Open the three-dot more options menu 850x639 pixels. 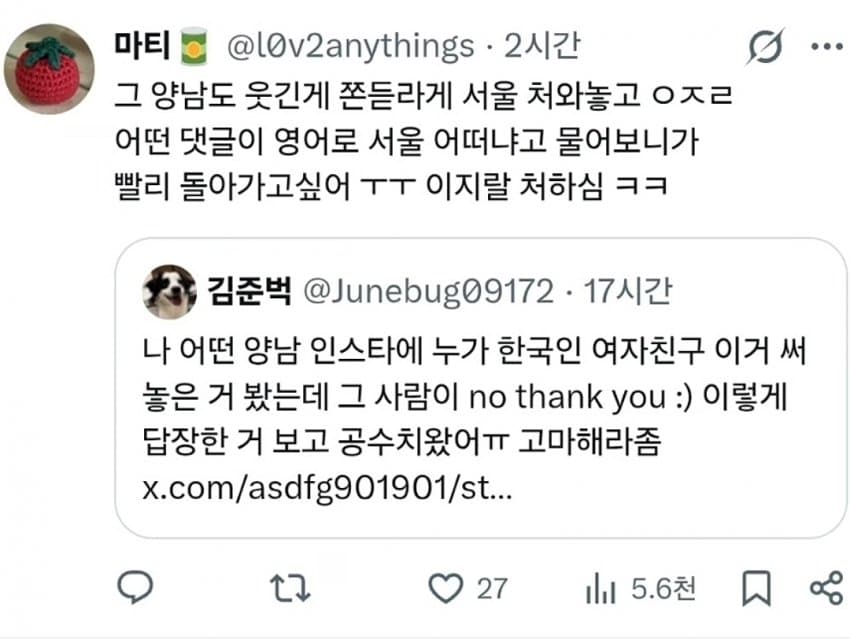[827, 47]
